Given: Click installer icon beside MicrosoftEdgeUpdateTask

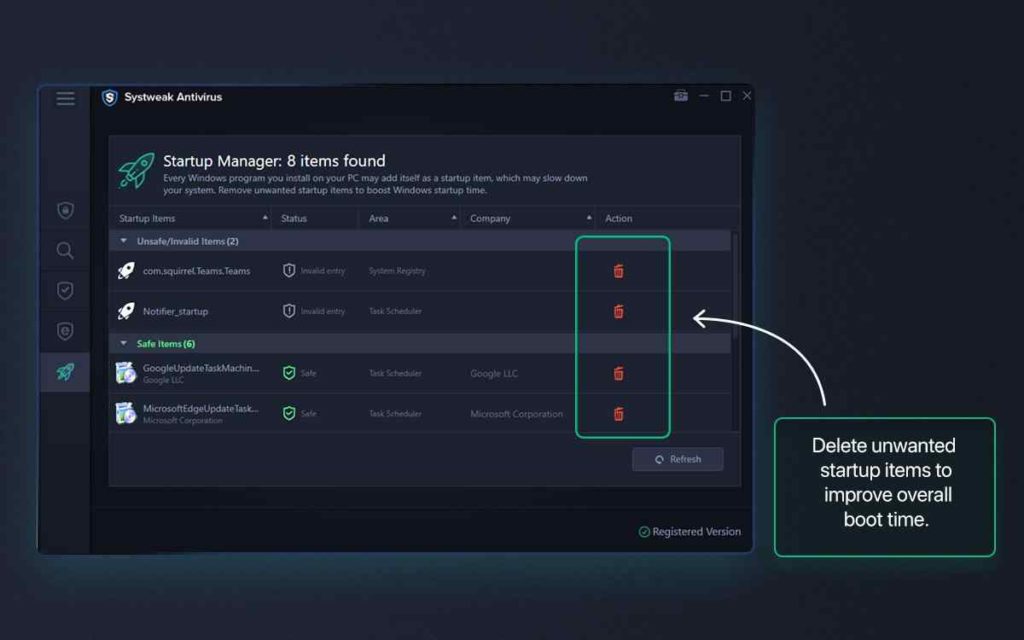Looking at the screenshot, I should tap(125, 413).
